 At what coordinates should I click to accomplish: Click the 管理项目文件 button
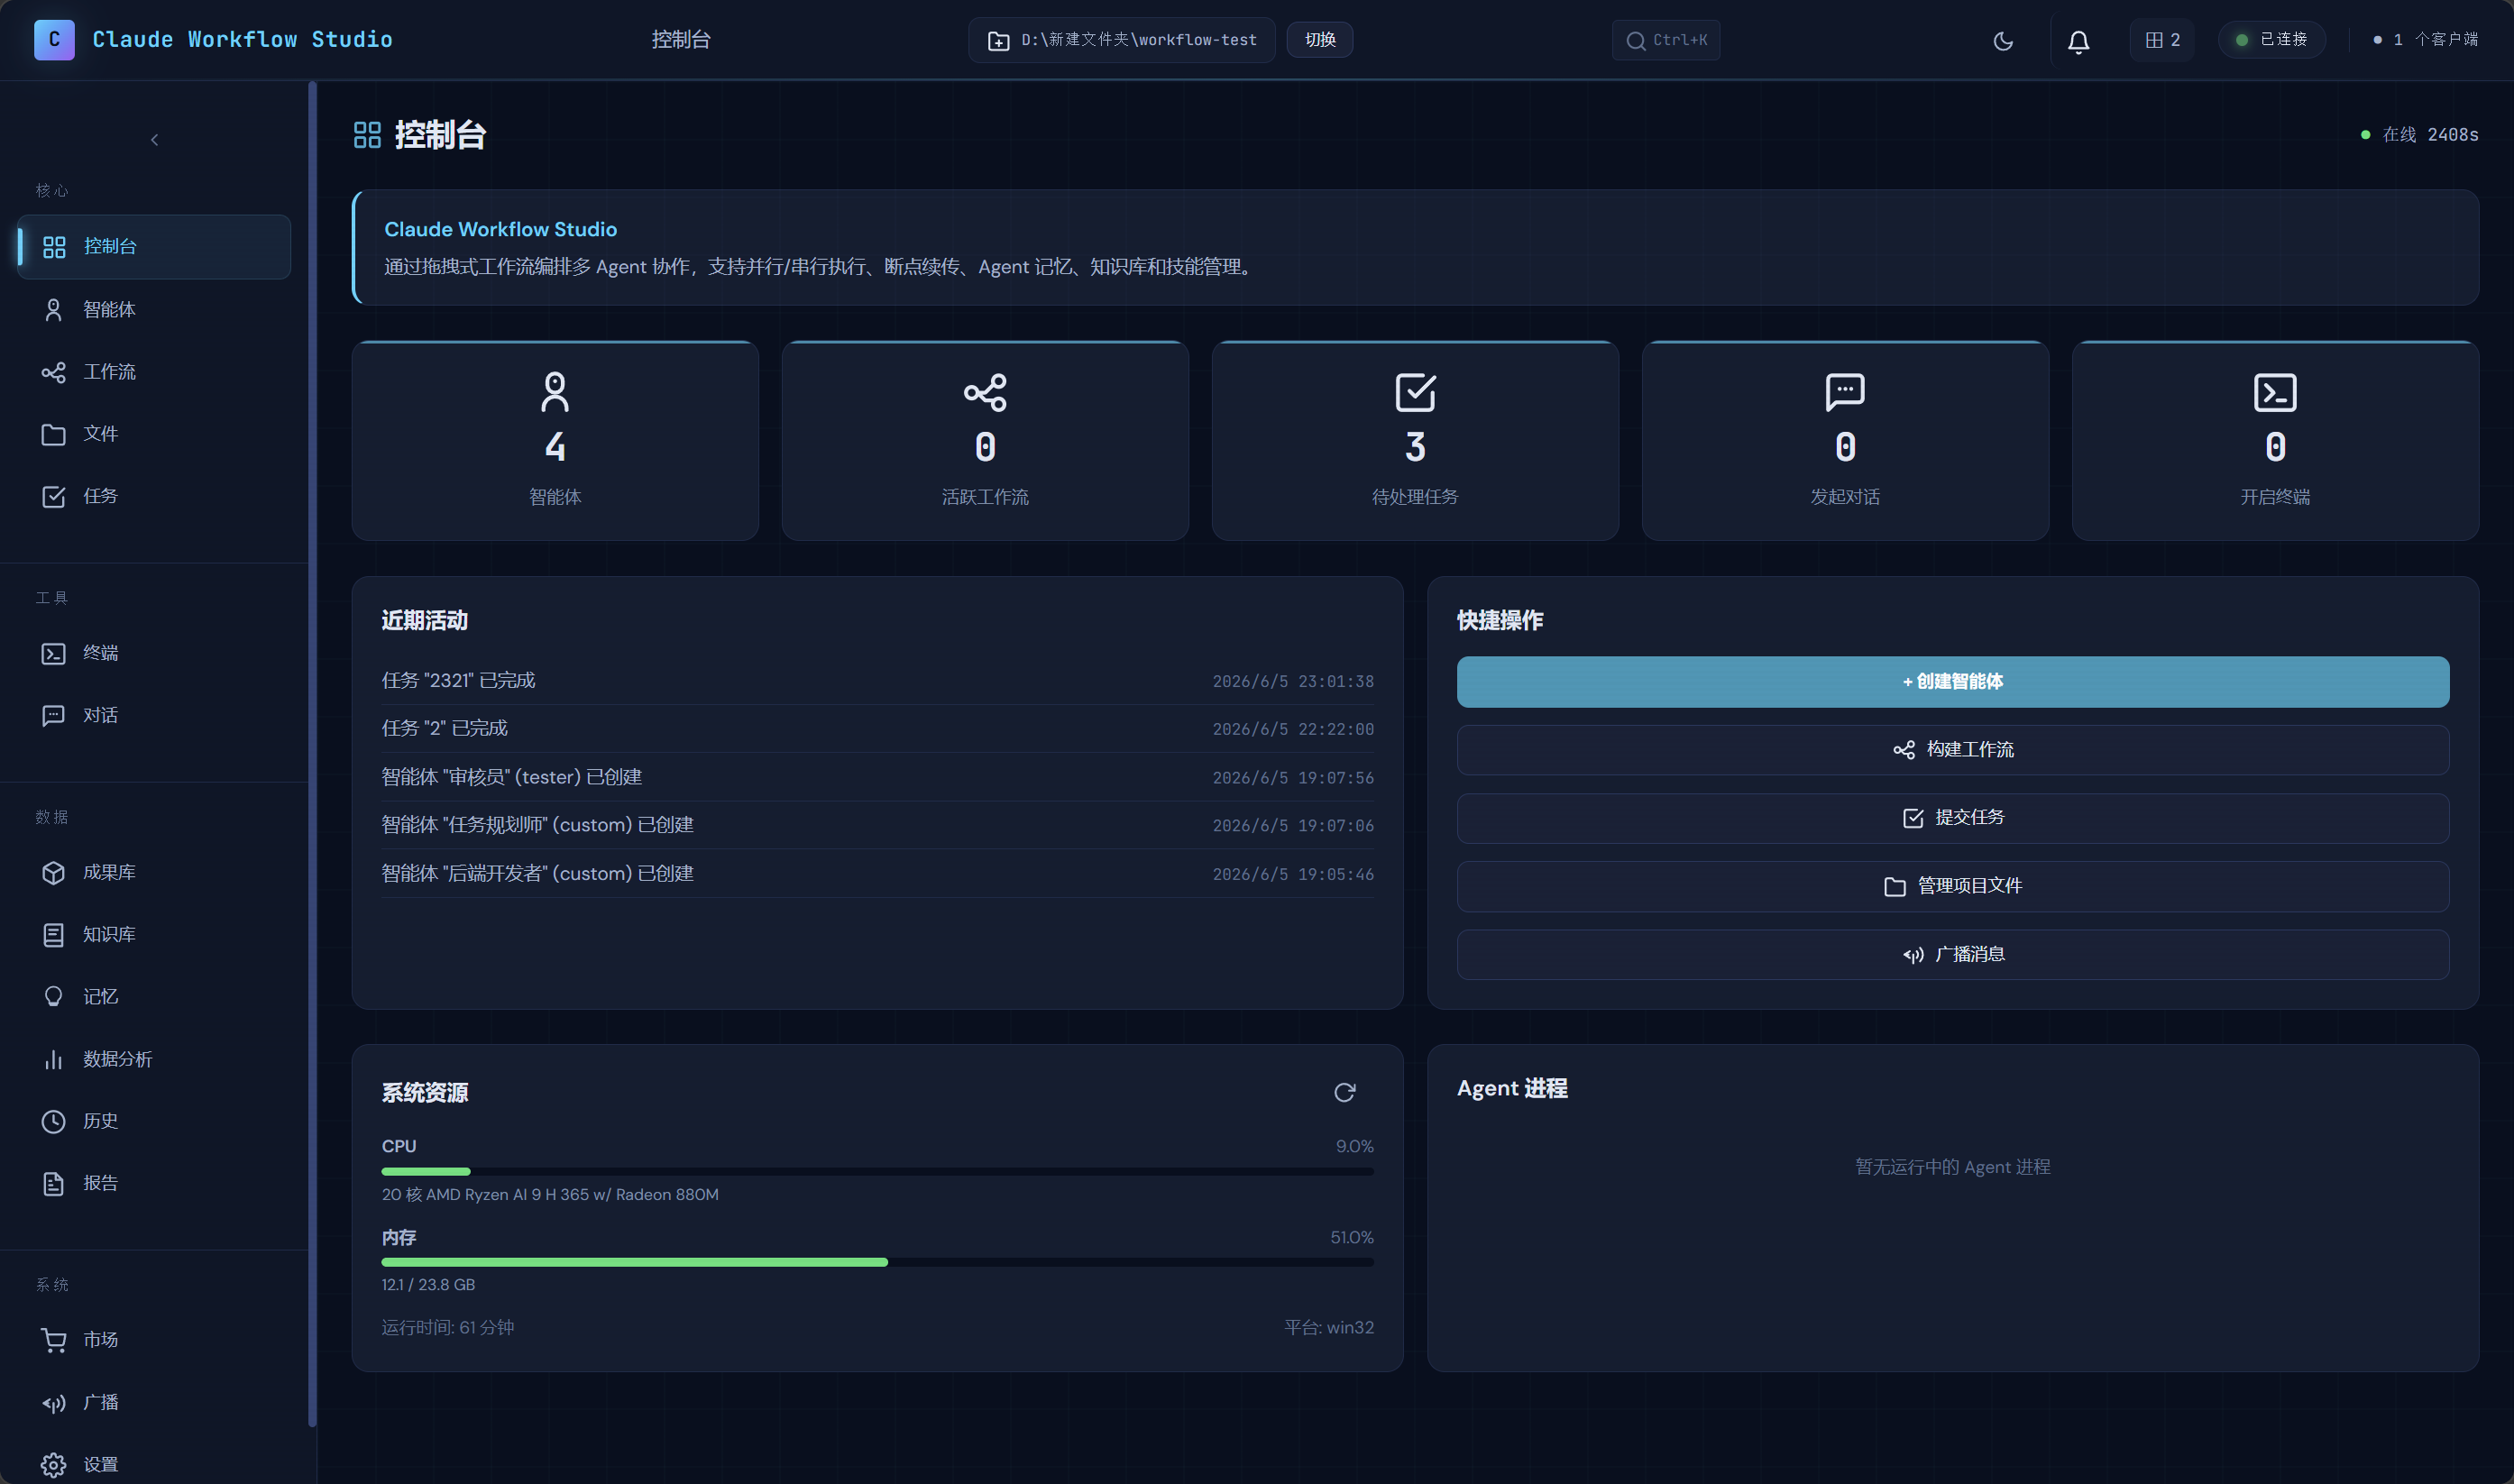click(x=1952, y=886)
